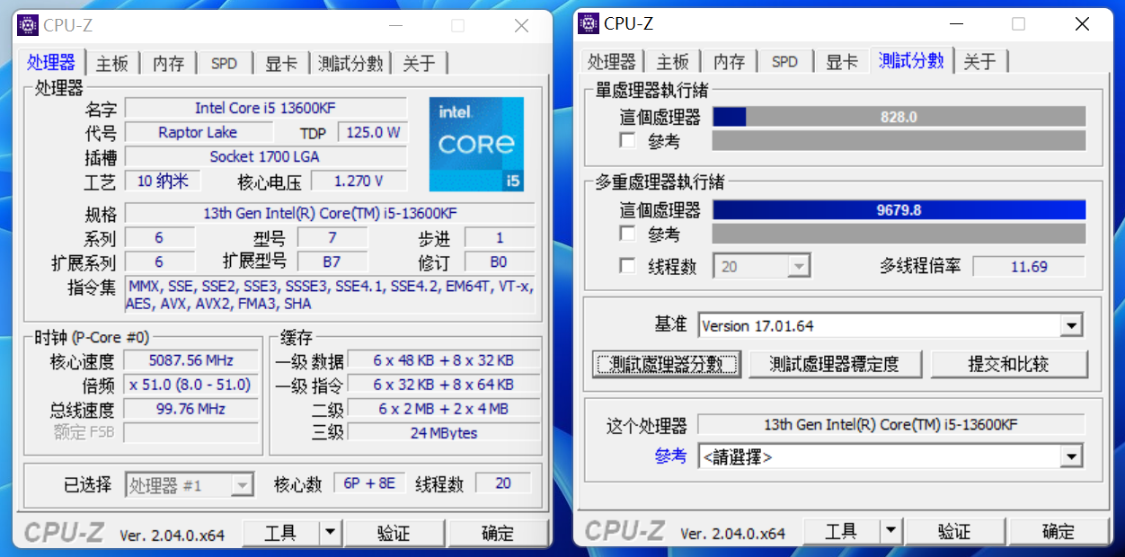Click the 名字 field Intel Core i5 13600KF
Viewport: 1125px width, 557px height.
pyautogui.click(x=265, y=108)
